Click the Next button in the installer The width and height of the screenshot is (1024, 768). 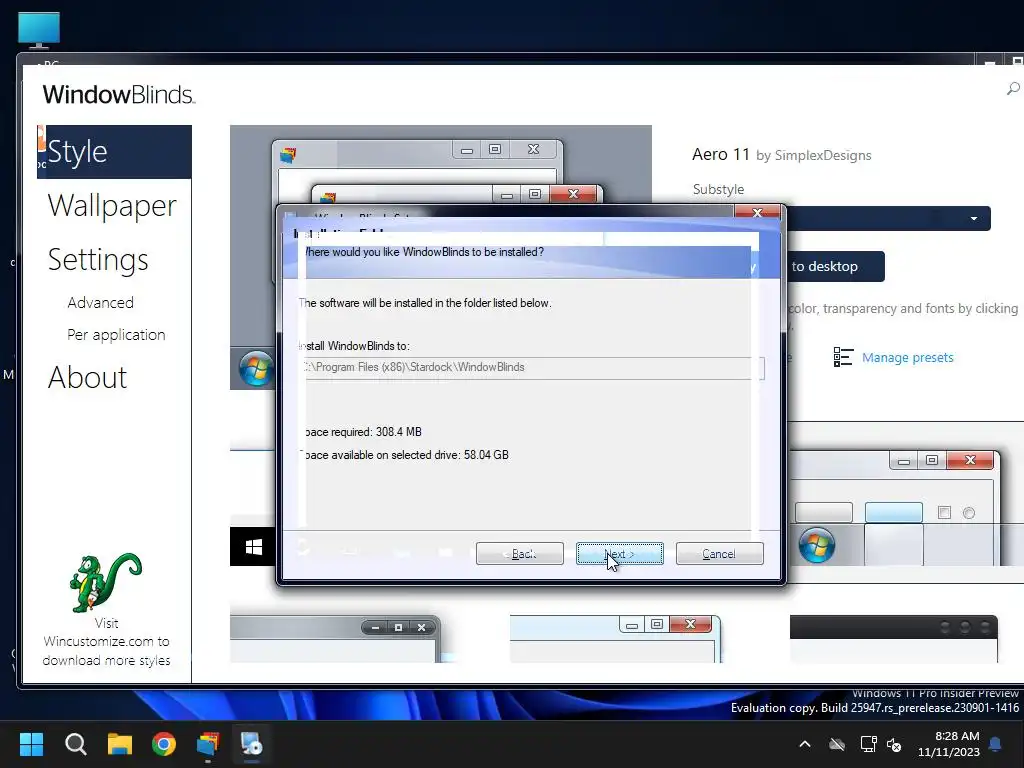(x=619, y=554)
